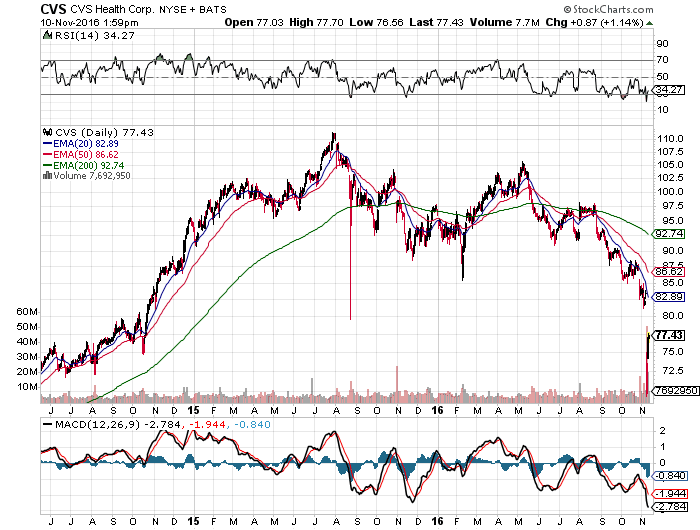The width and height of the screenshot is (700, 530).
Task: Click the 10-Nov-2016 1:59pm timestamp
Action: click(x=89, y=22)
